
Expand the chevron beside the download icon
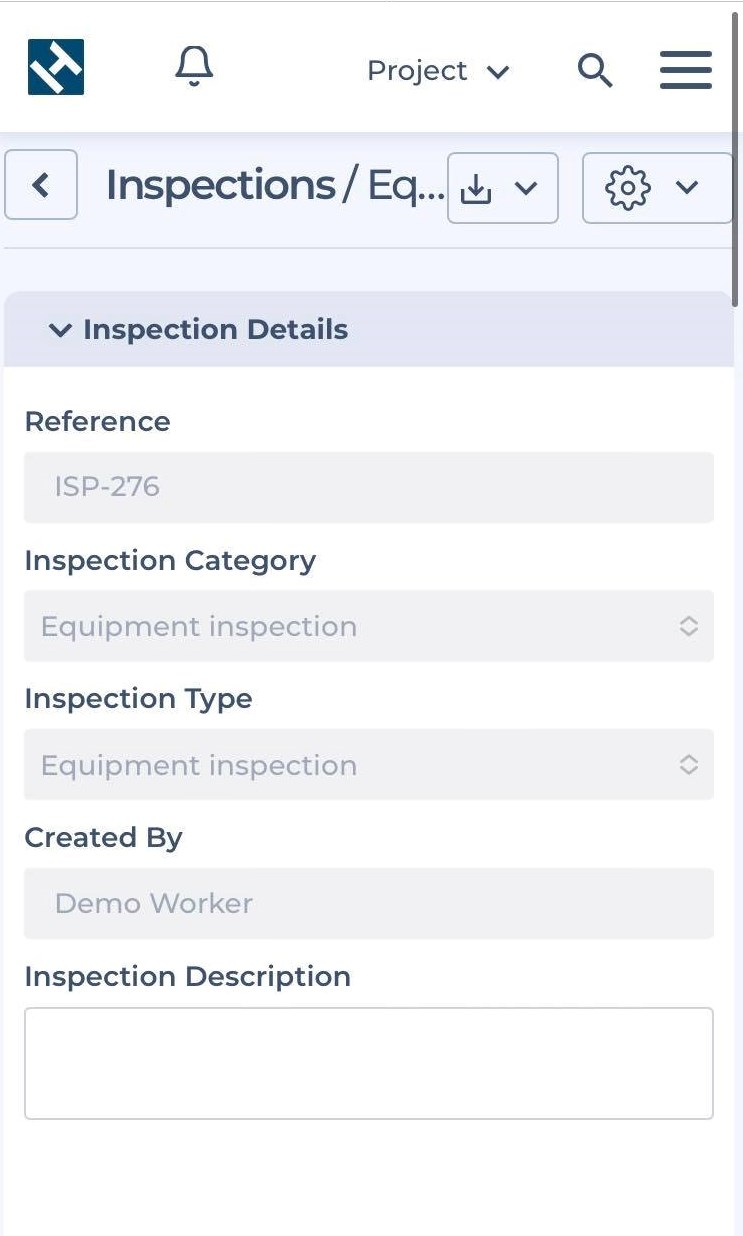(526, 188)
